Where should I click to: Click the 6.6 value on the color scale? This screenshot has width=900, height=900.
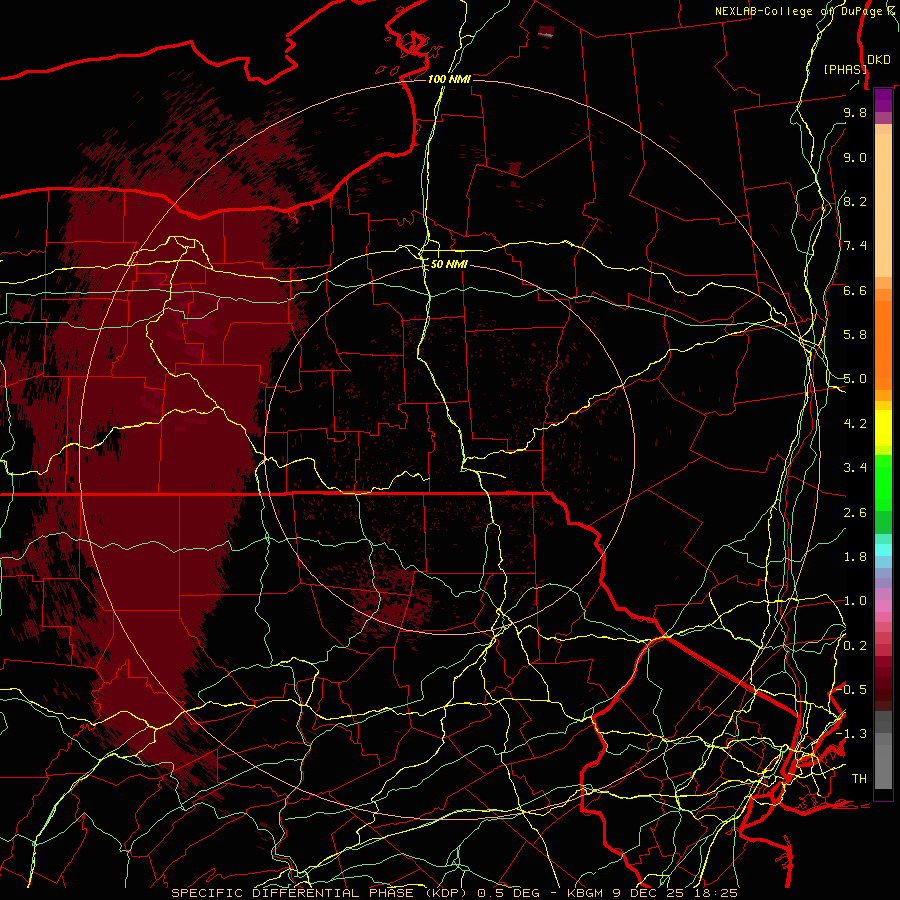click(855, 290)
